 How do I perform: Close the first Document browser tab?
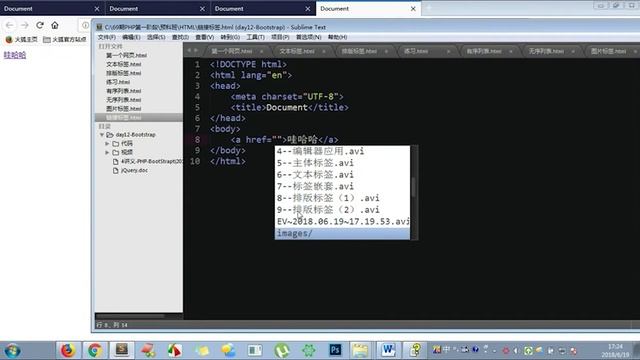coord(97,9)
